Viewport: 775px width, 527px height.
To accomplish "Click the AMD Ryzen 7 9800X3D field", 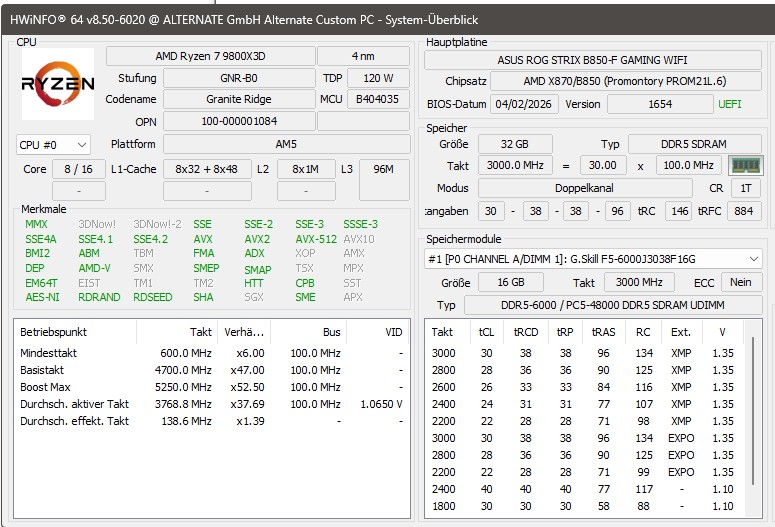I will (211, 56).
